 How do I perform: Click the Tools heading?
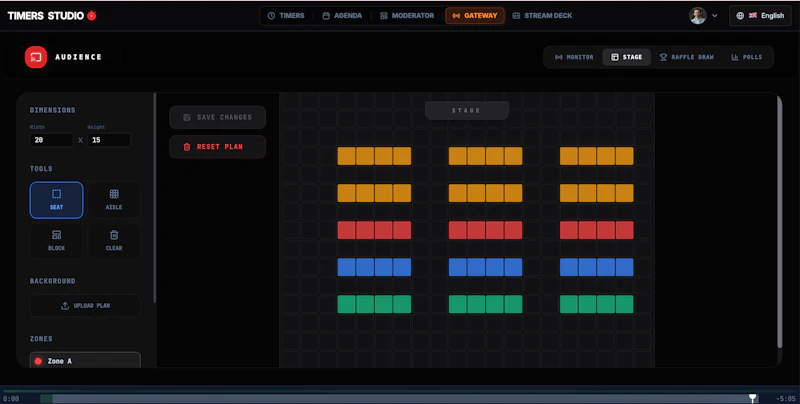[41, 169]
